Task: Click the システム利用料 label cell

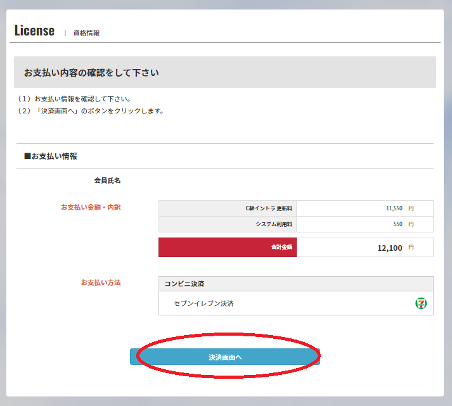Action: coord(228,224)
